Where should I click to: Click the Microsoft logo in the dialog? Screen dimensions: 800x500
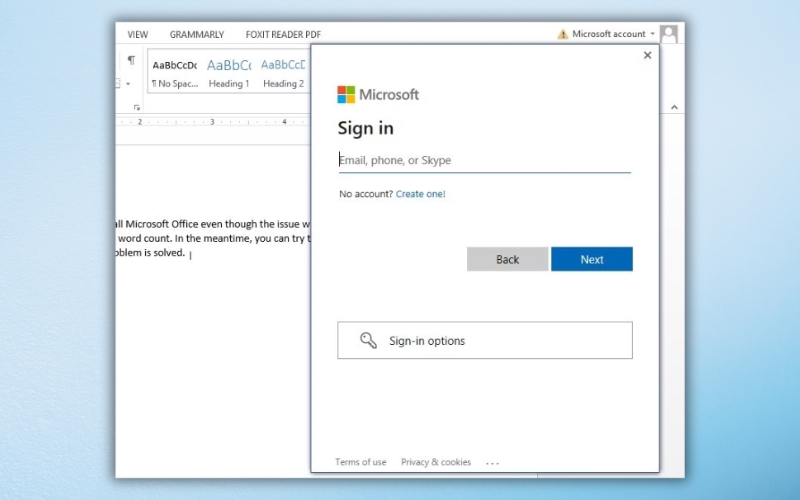coord(378,94)
